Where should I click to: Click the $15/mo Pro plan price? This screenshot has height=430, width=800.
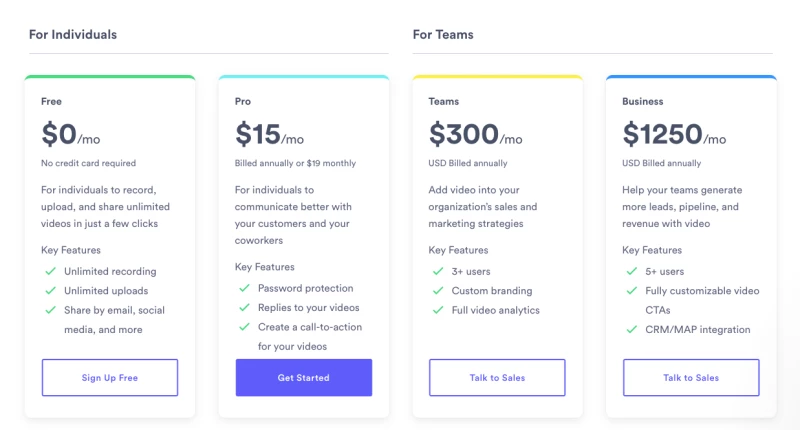pos(269,135)
